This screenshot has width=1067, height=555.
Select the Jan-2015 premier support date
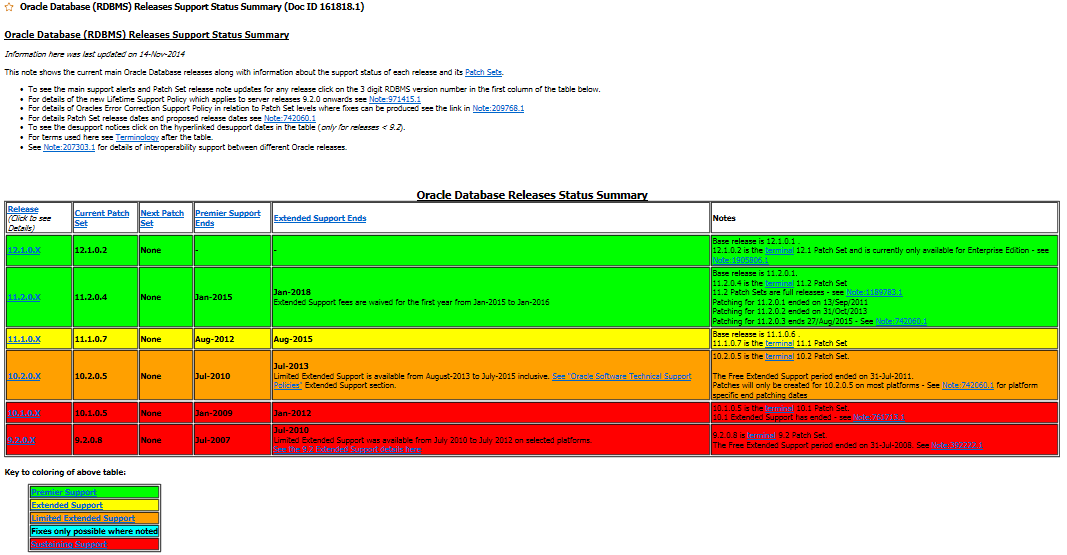click(x=214, y=297)
